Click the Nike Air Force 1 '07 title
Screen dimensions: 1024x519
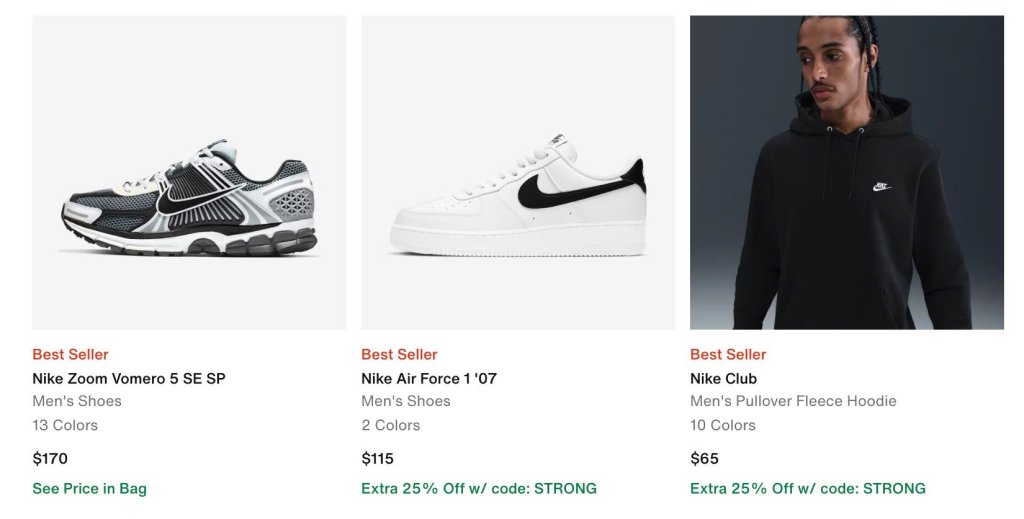[x=429, y=378]
